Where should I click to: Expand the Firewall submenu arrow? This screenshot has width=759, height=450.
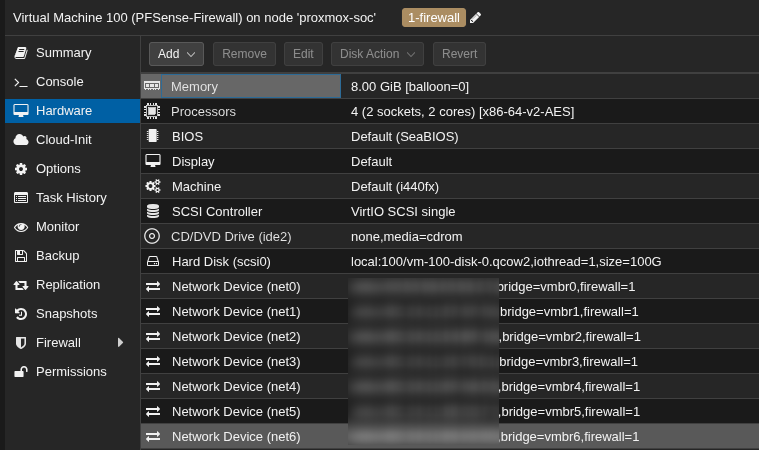(x=120, y=342)
